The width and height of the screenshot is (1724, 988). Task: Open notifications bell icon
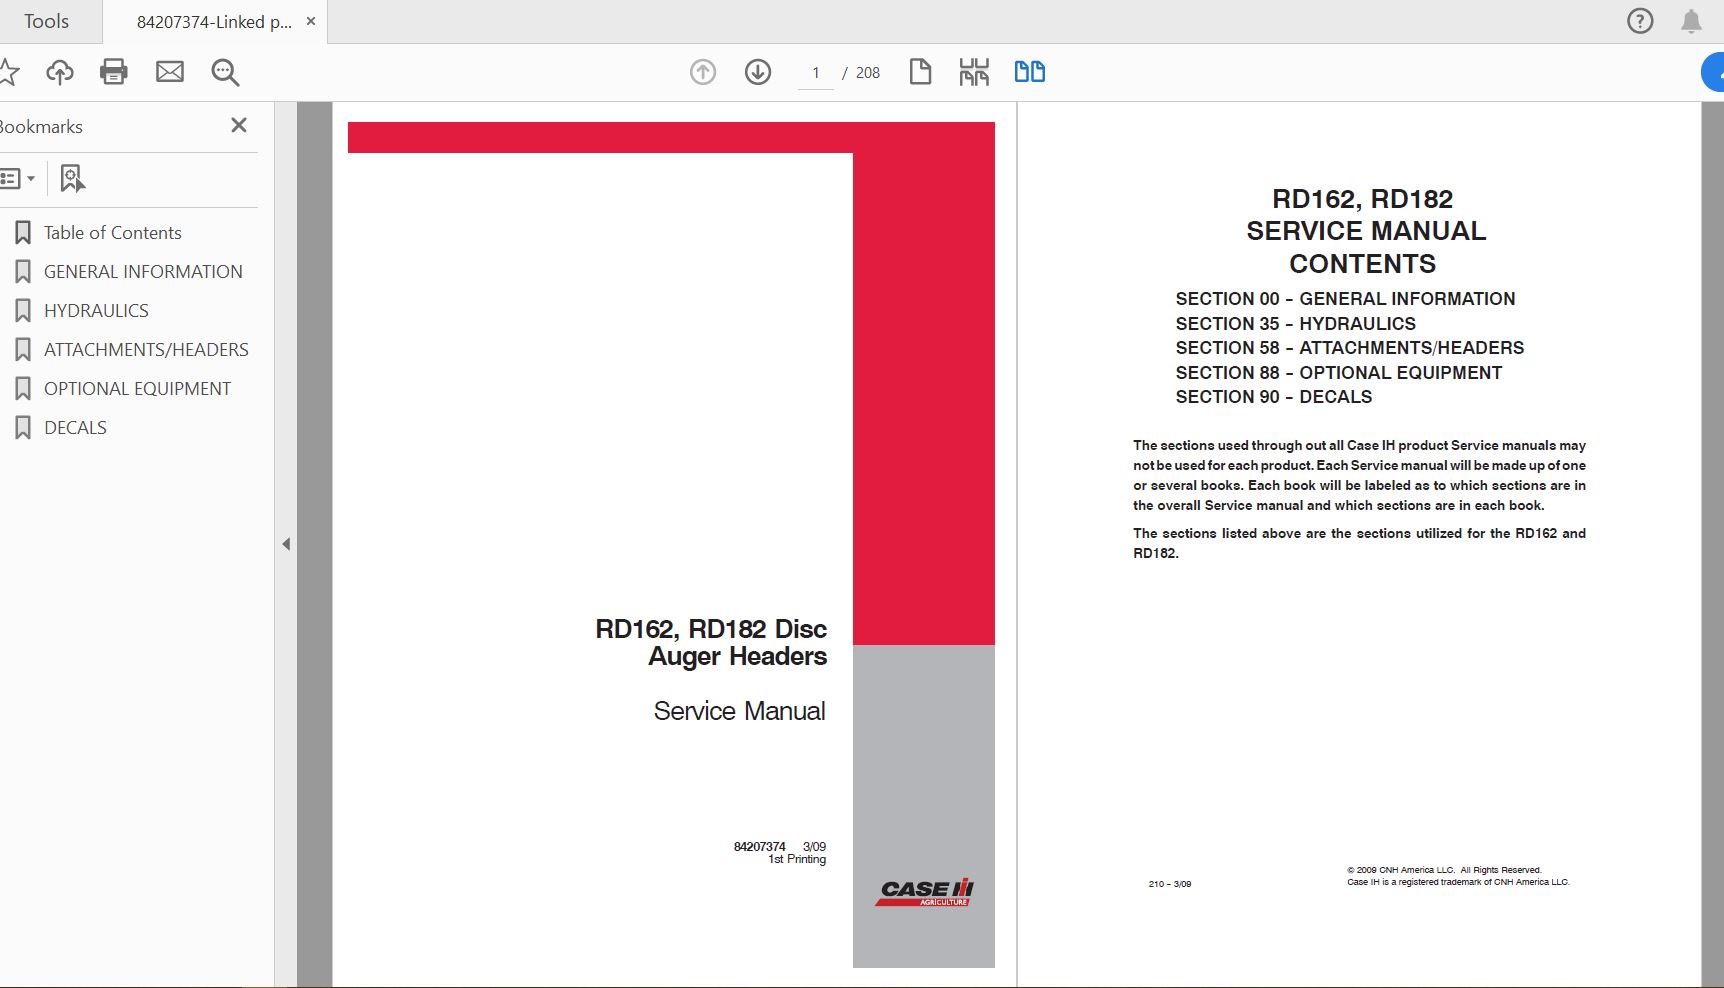click(1691, 21)
